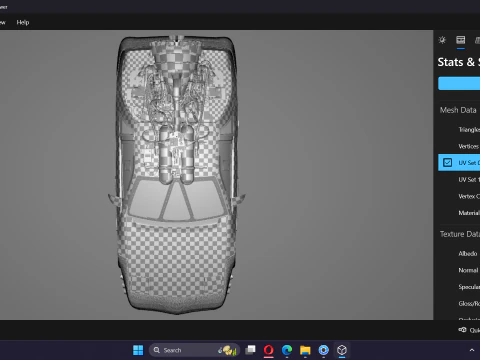The height and width of the screenshot is (360, 480).
Task: Select the Vertex Colors row
Action: 459,196
